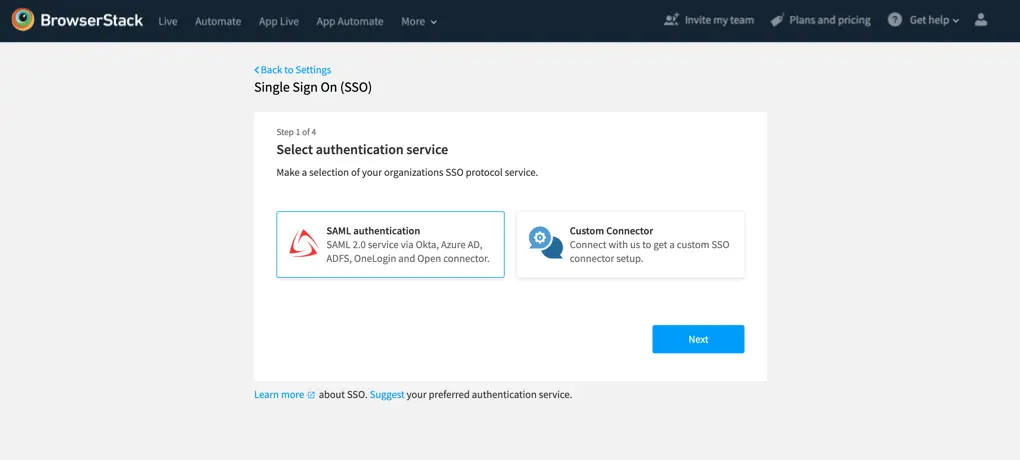This screenshot has height=460, width=1020.
Task: Open the user account profile icon
Action: pos(981,20)
